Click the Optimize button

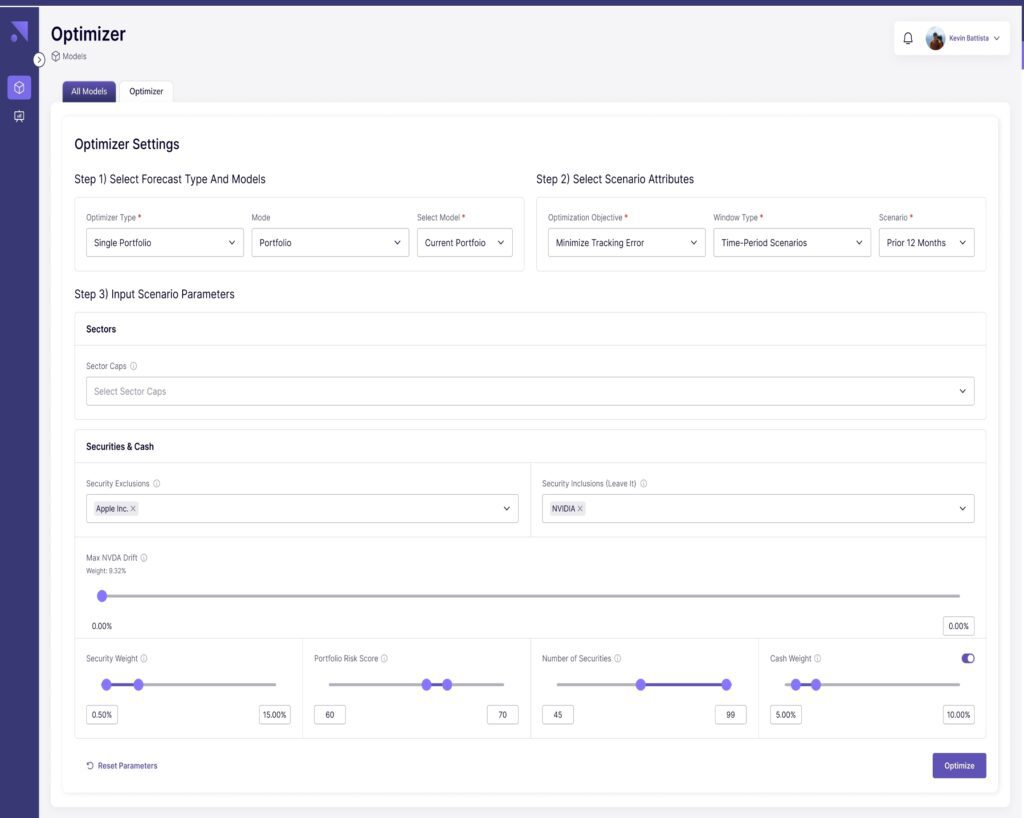tap(959, 766)
